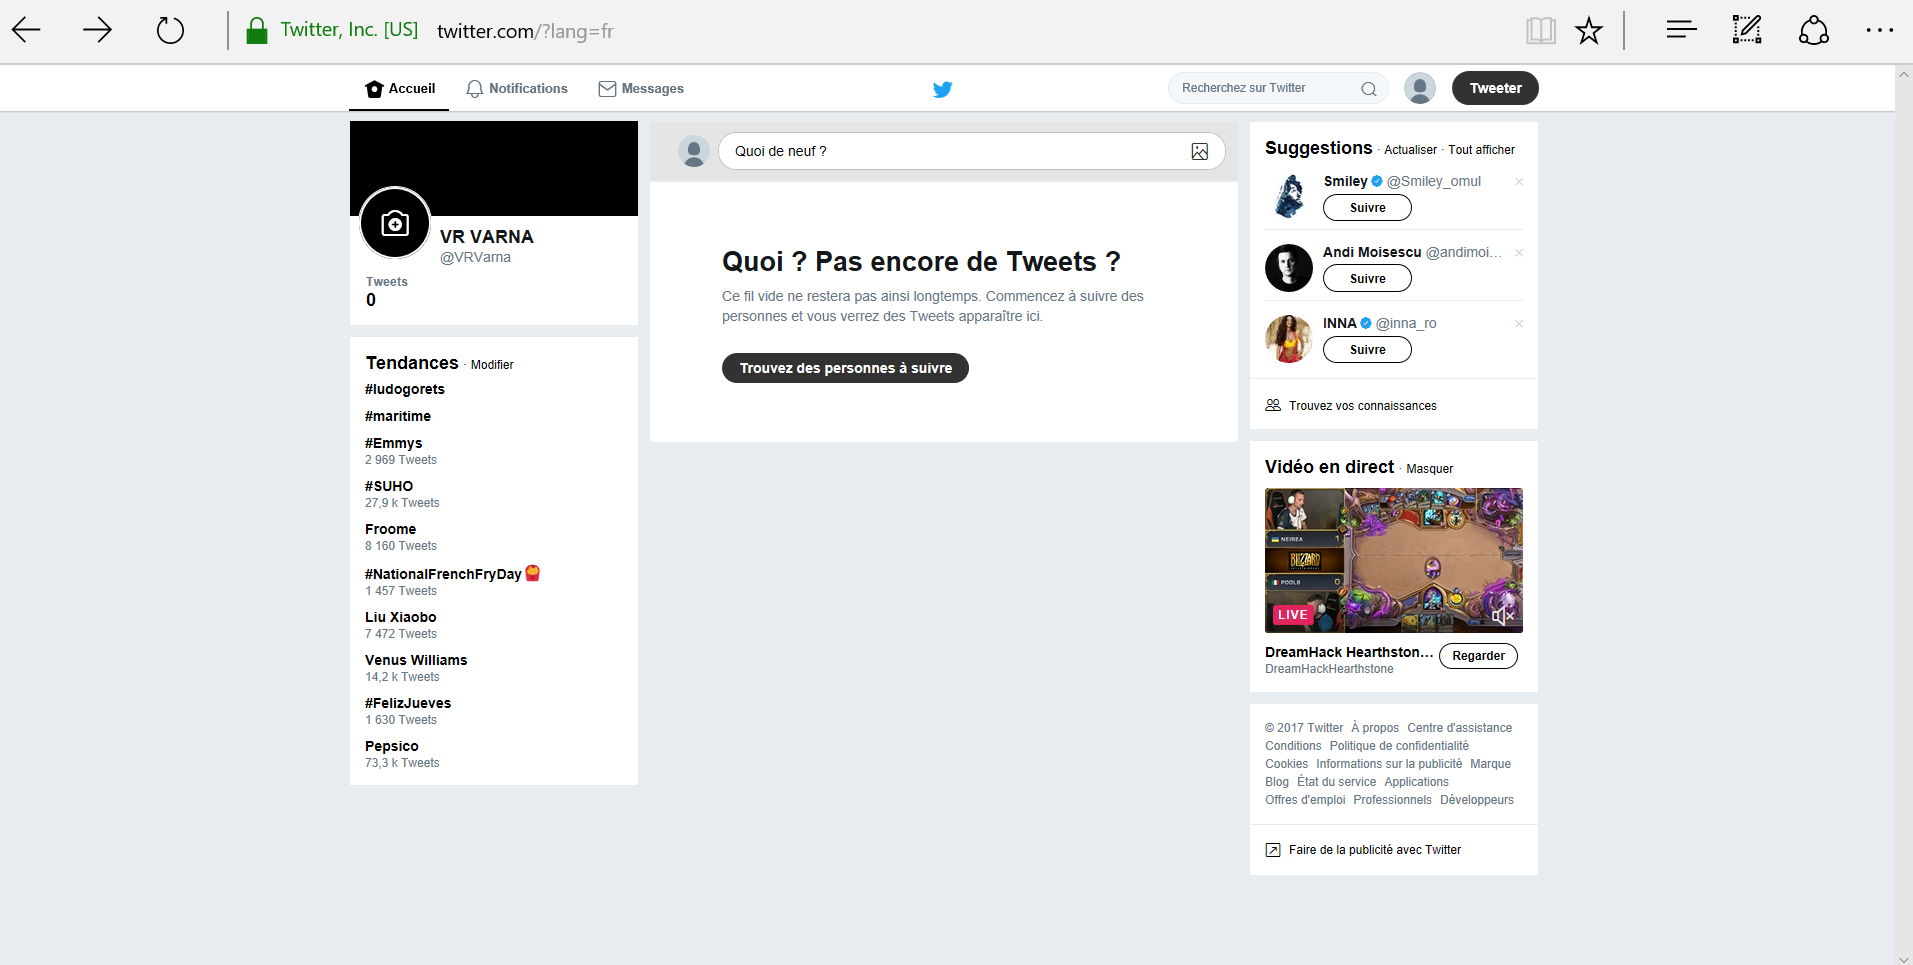Screen dimensions: 1913x965
Task: Open the browser more options ellipsis
Action: [x=1880, y=30]
